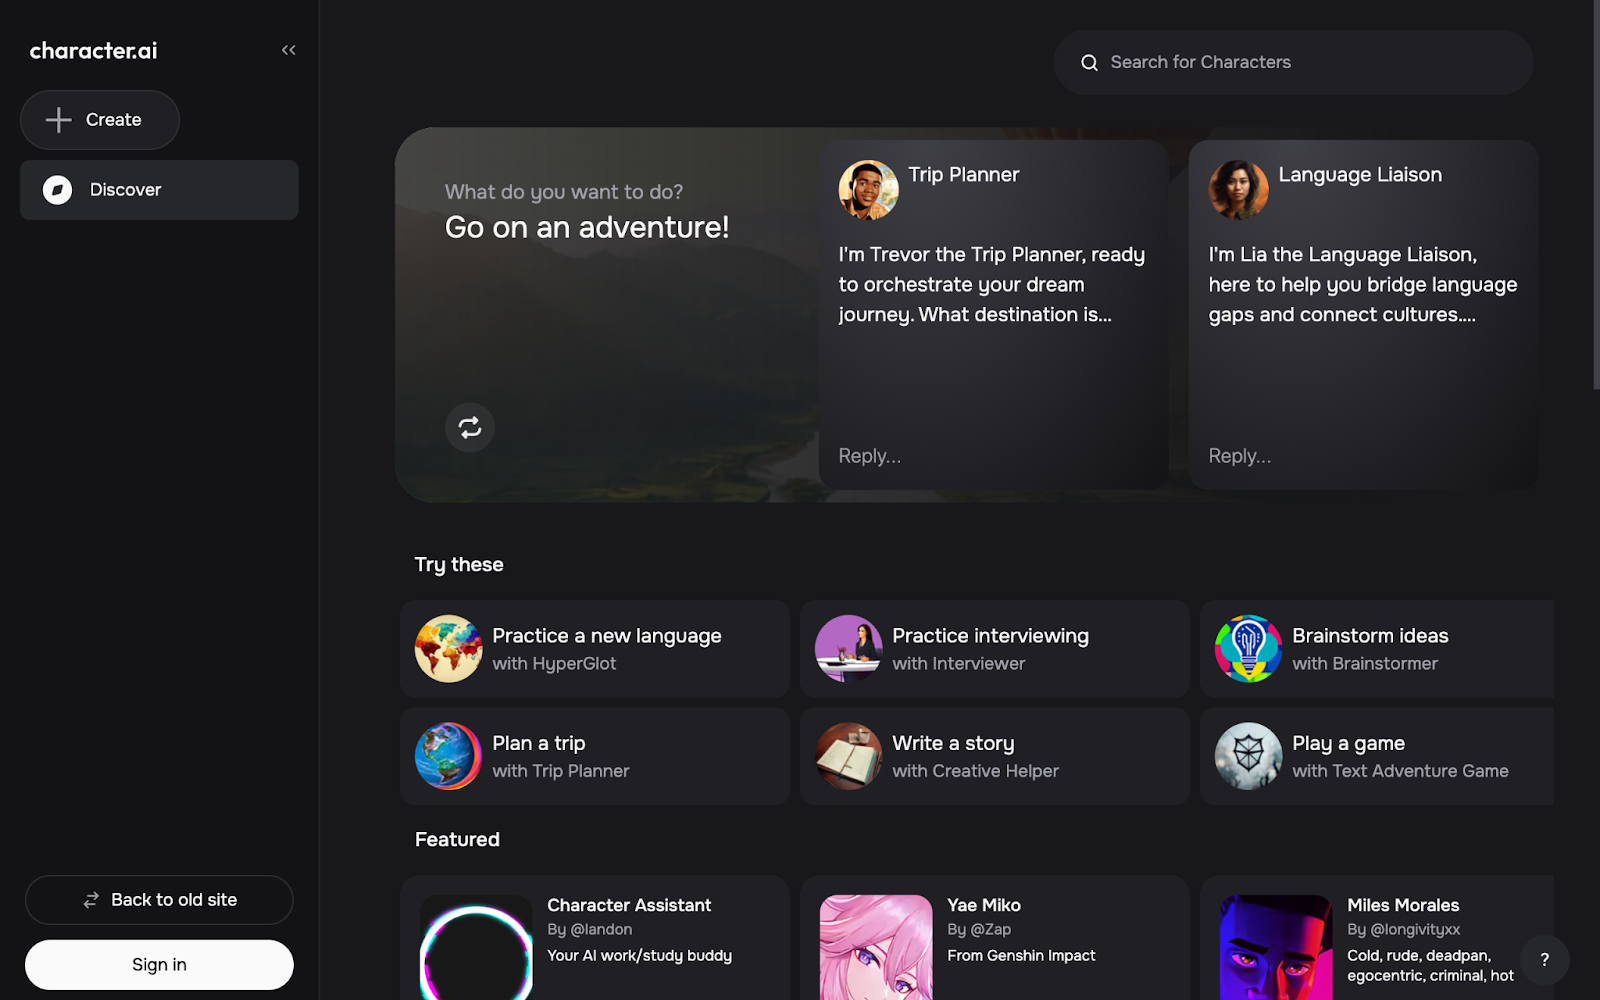Select Plan a trip card

tap(595, 756)
